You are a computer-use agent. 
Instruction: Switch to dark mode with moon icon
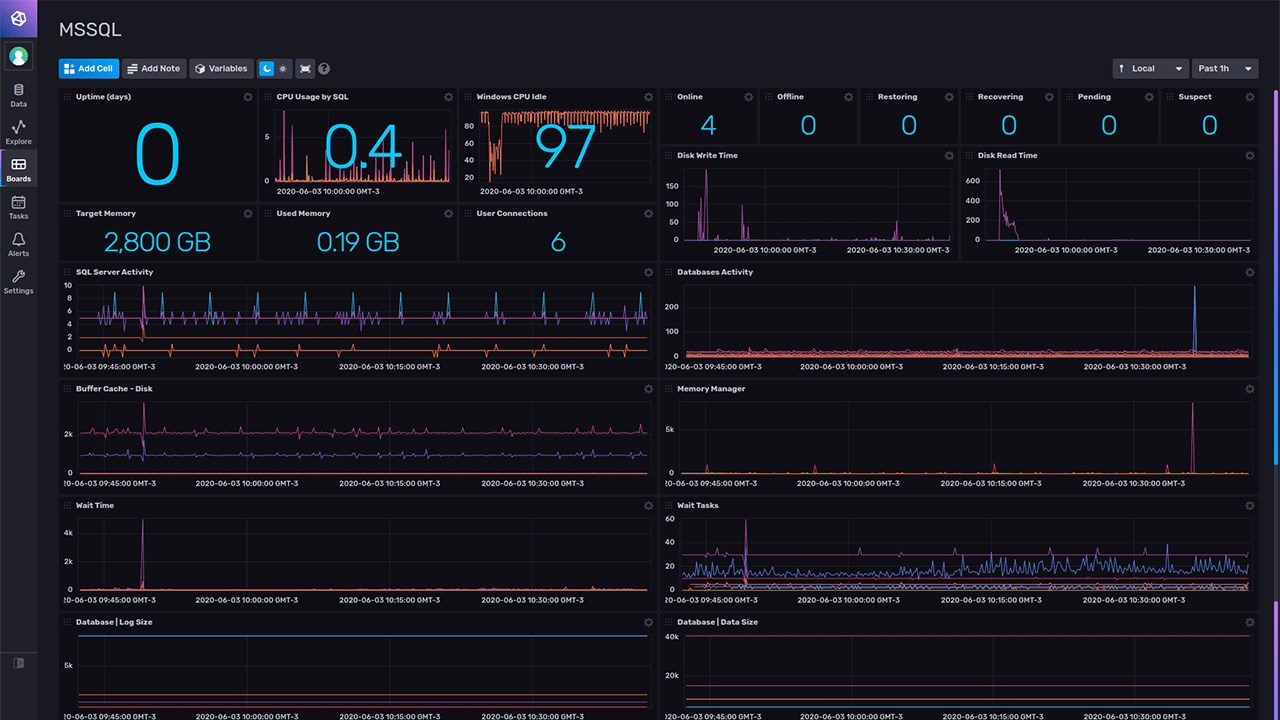coord(266,69)
